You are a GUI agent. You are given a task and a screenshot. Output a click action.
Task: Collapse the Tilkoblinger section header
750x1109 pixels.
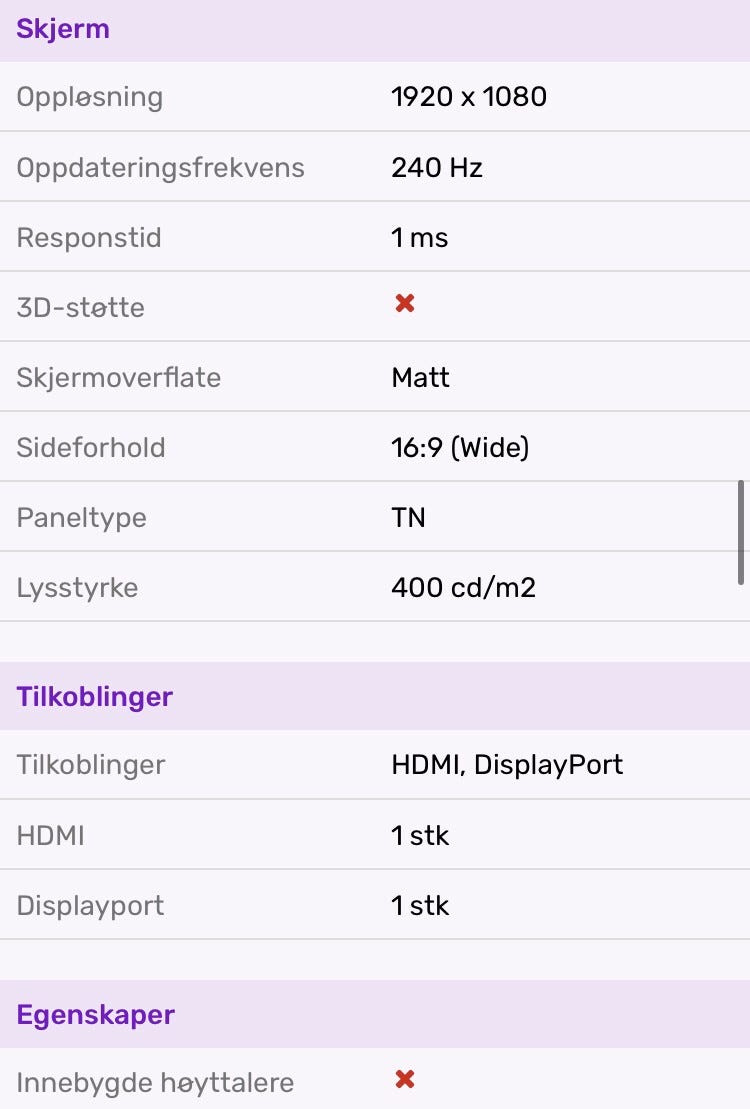95,697
